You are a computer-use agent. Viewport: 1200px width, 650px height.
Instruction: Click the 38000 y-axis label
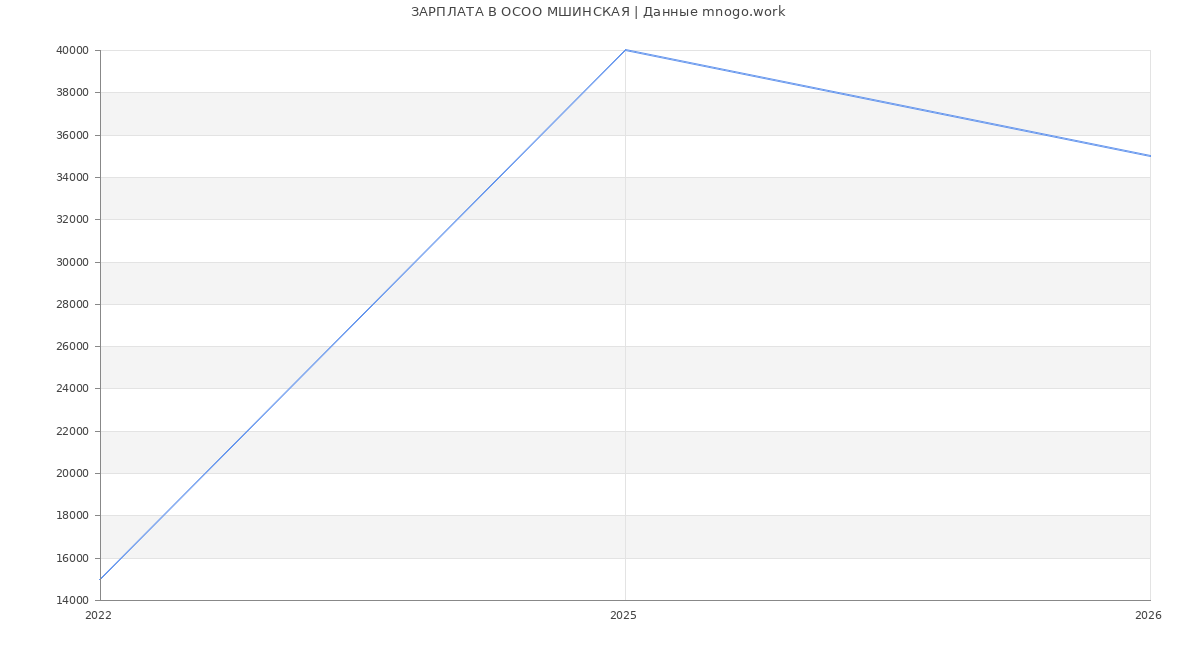coord(73,93)
